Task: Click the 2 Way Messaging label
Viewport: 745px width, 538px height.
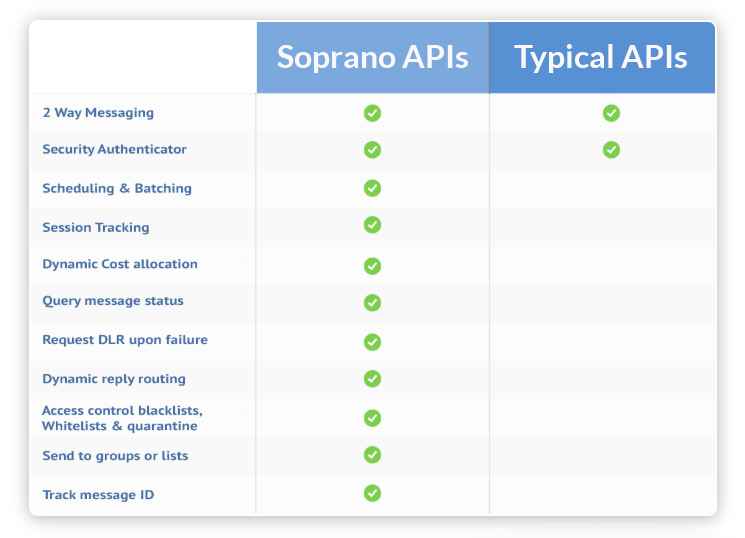Action: point(98,113)
